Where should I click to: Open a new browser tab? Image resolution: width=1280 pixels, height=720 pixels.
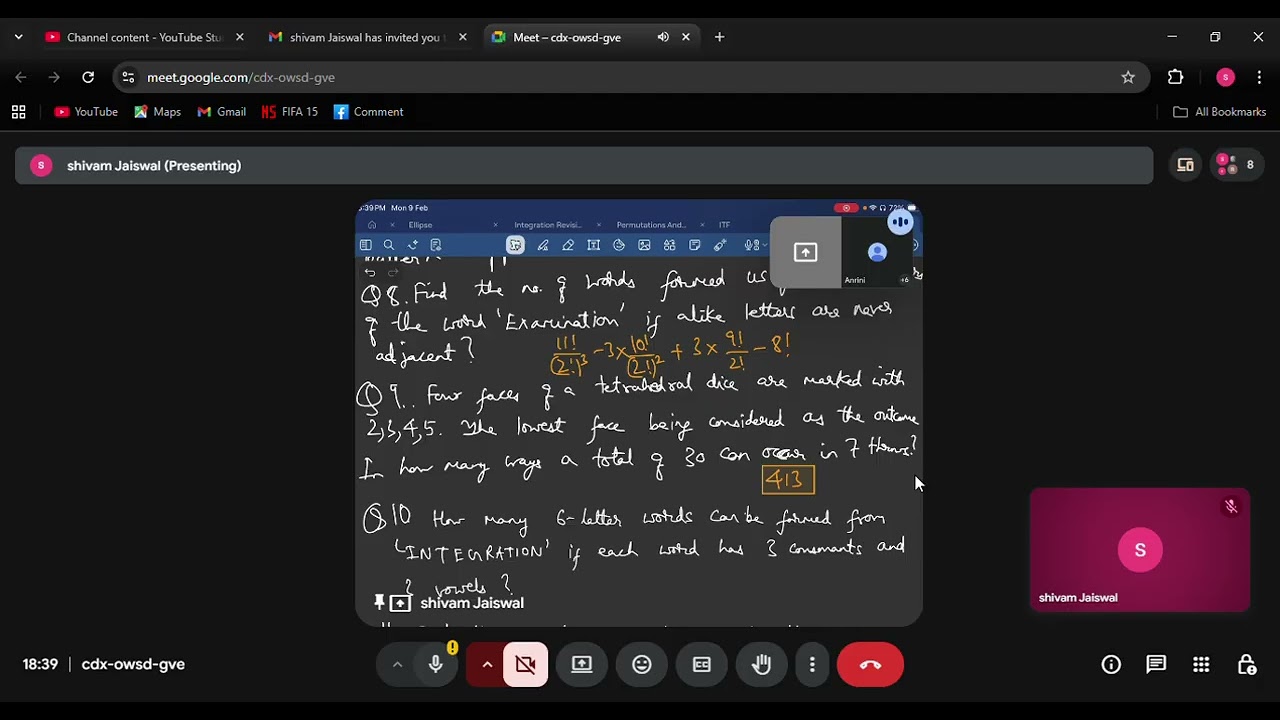(719, 37)
